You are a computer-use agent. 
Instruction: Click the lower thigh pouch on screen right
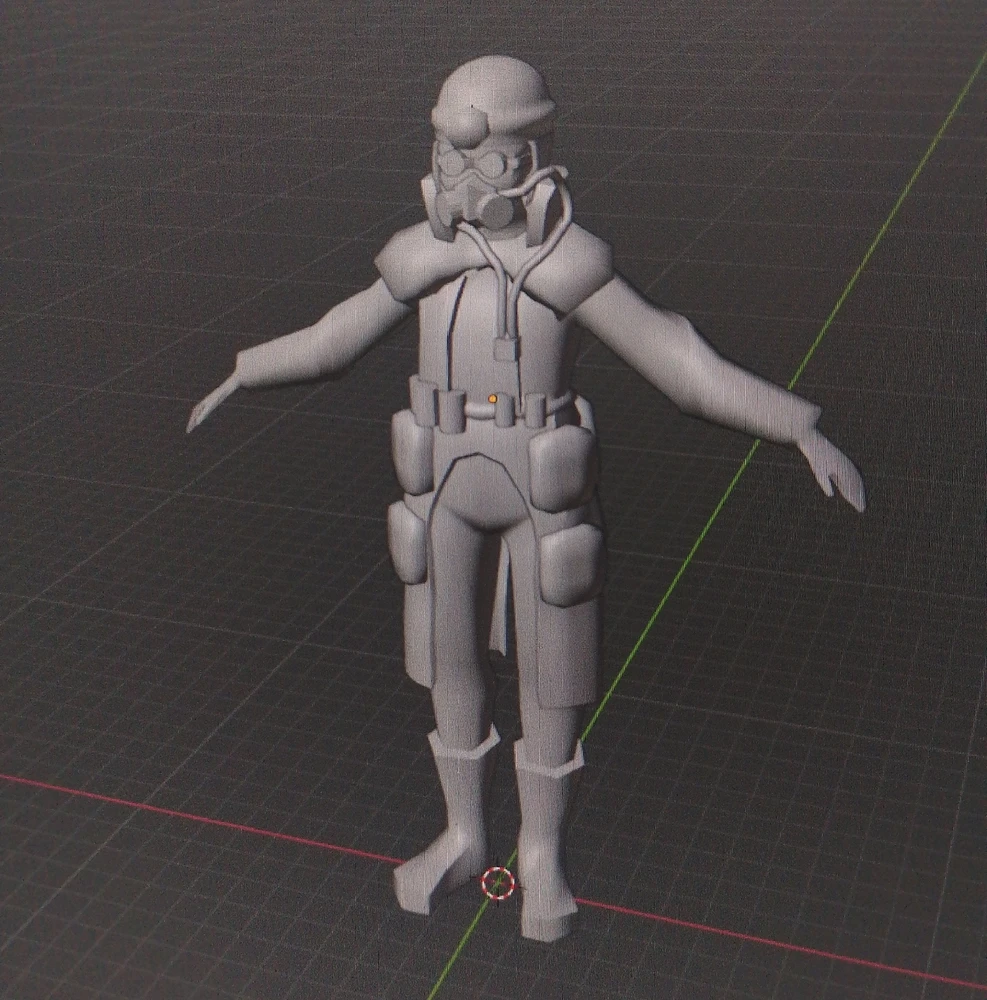(571, 564)
